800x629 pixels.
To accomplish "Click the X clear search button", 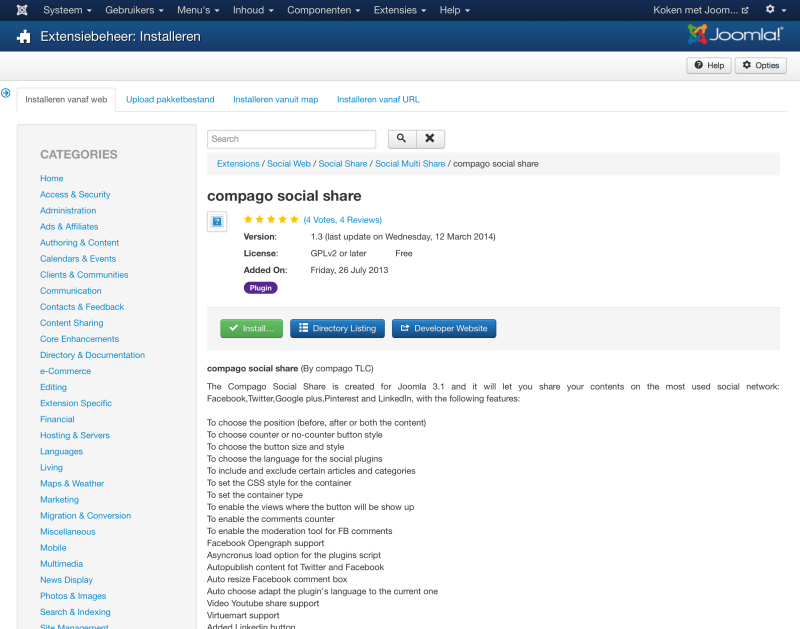I will tap(430, 139).
